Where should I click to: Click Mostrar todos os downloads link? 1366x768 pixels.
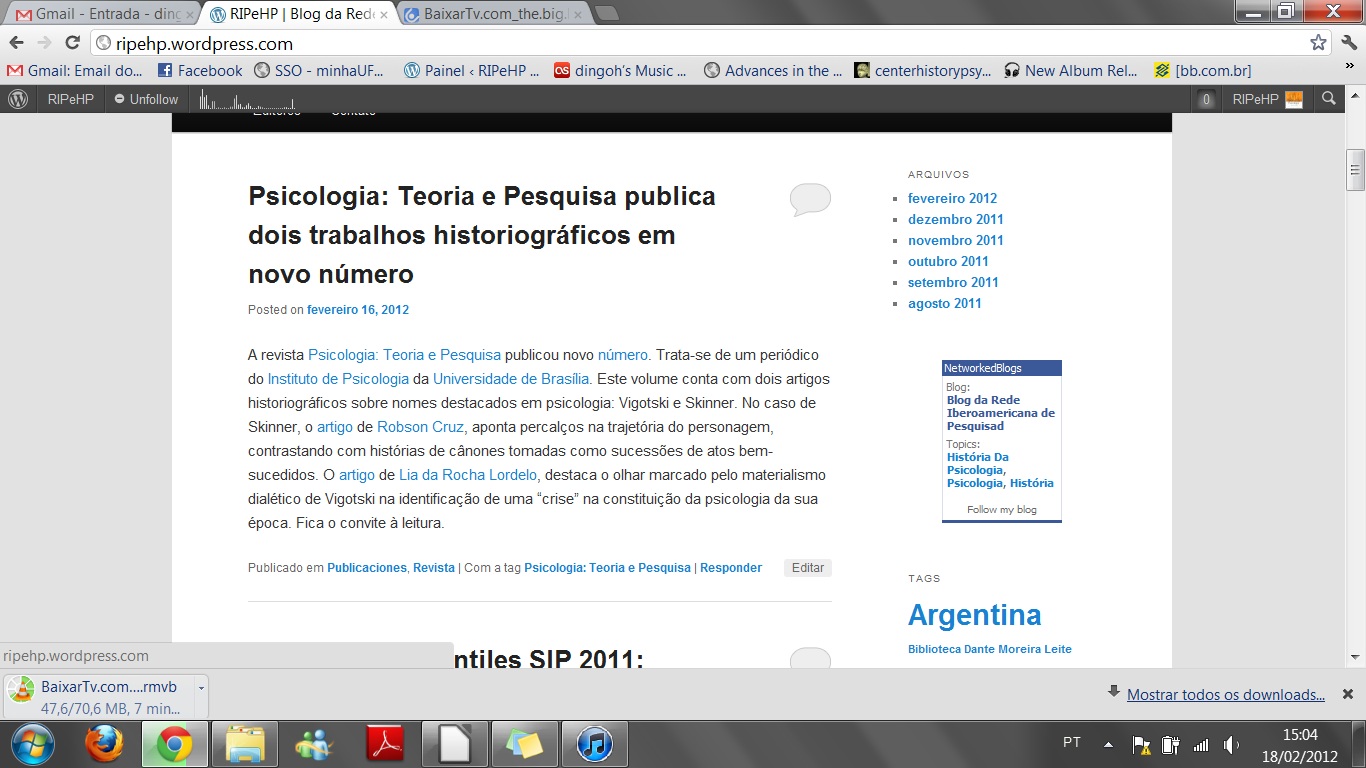[x=1225, y=695]
